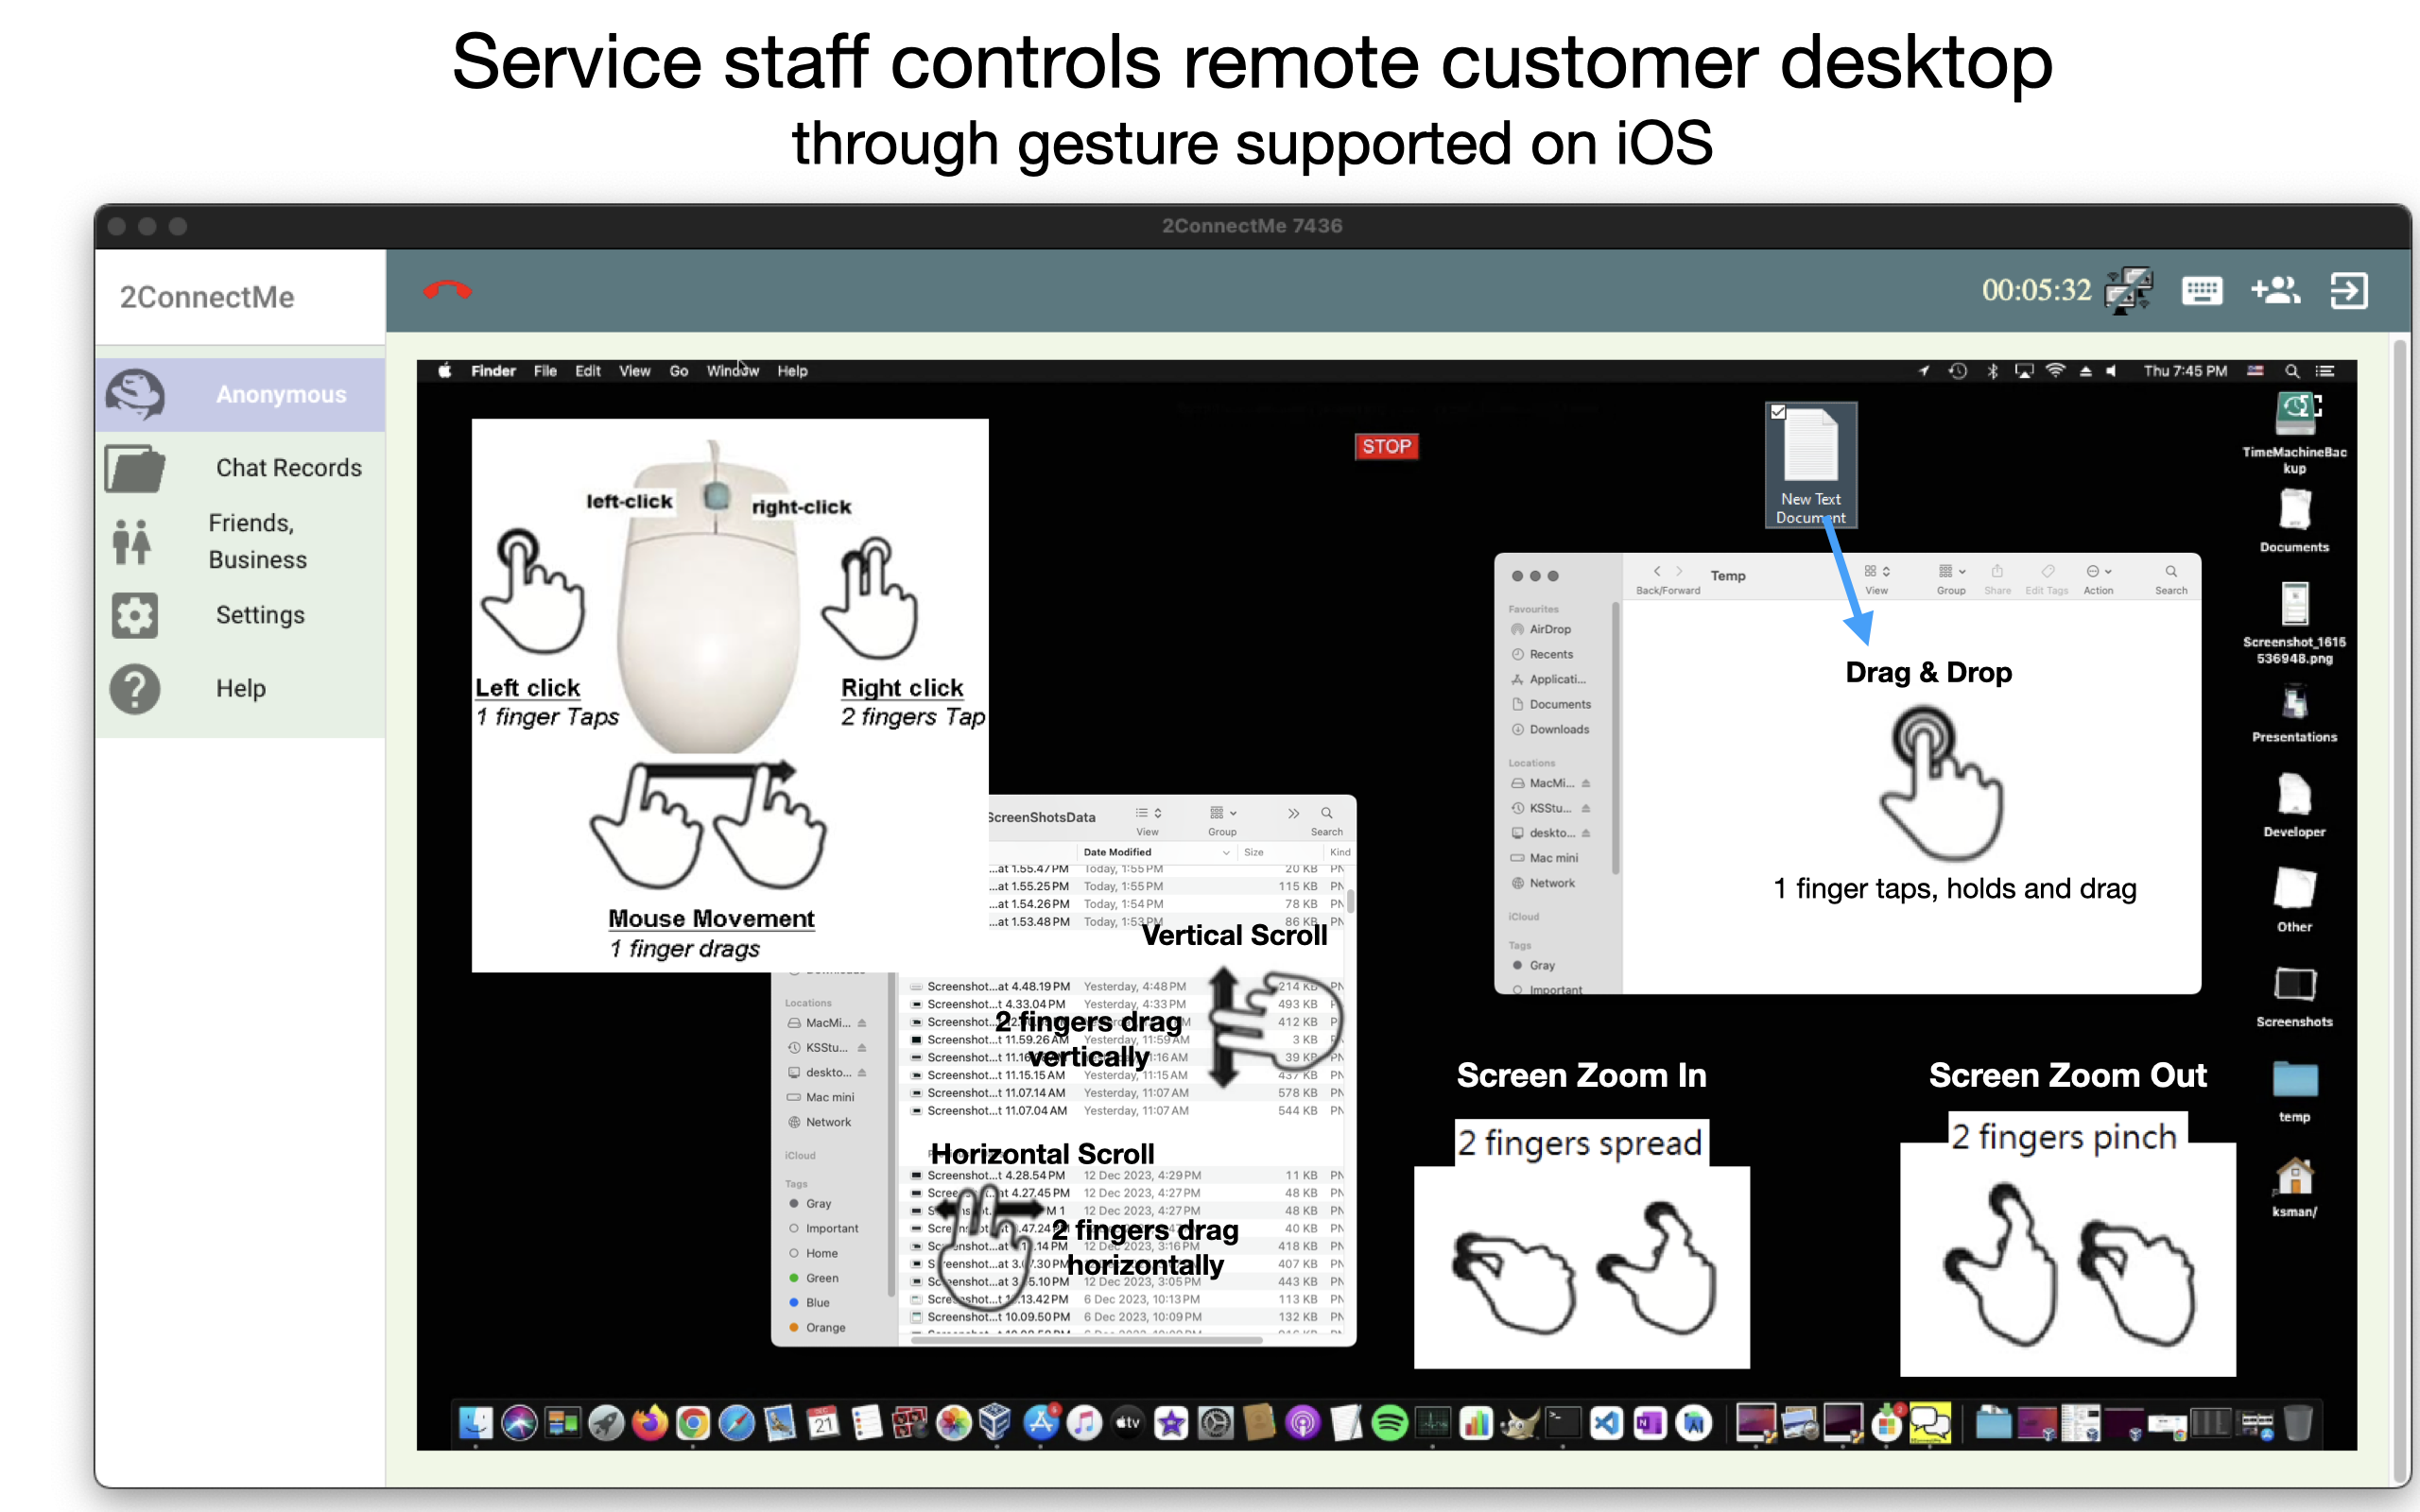Open Trash in the remote dock
2420x1512 pixels.
click(2297, 1422)
